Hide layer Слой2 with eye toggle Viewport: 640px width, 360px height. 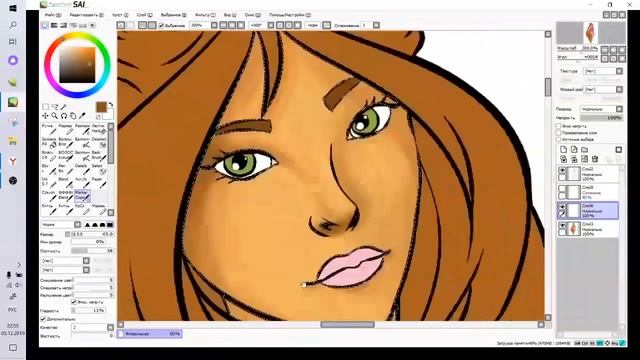coord(562,170)
